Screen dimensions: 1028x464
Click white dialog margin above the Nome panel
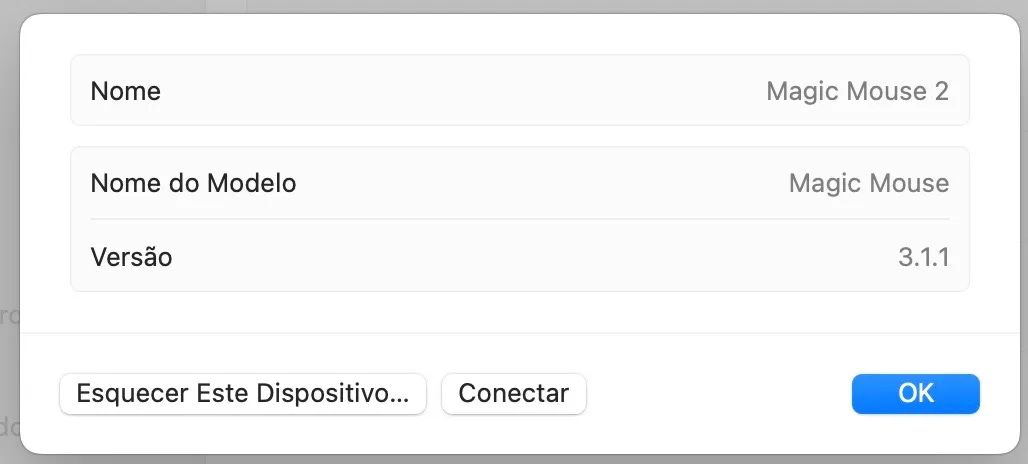tap(520, 34)
